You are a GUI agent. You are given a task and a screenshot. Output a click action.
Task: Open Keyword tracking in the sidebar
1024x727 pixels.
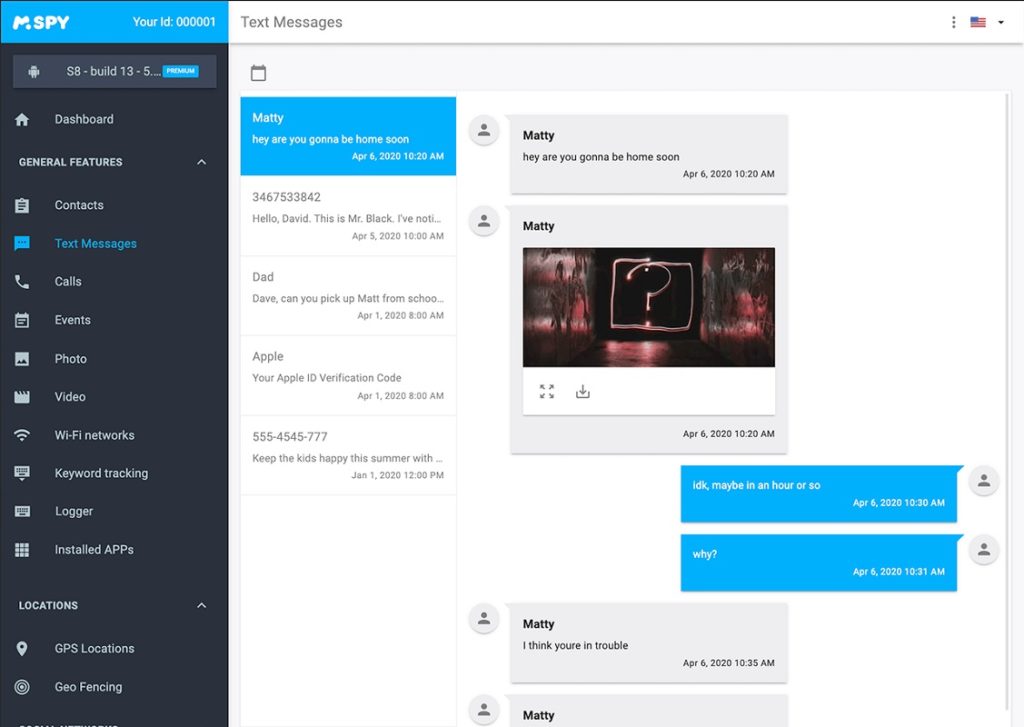(x=101, y=473)
